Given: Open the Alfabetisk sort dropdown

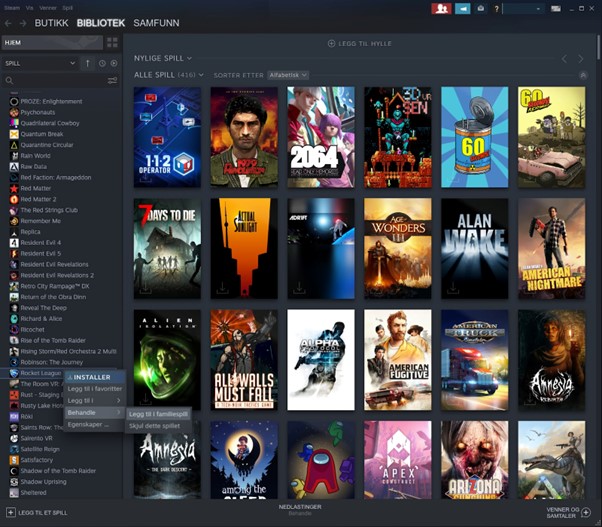Looking at the screenshot, I should (x=288, y=75).
